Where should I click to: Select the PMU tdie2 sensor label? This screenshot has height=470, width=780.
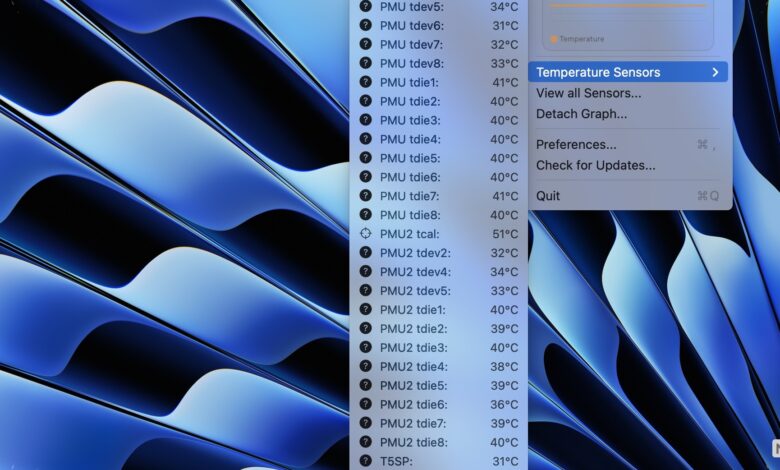point(410,101)
